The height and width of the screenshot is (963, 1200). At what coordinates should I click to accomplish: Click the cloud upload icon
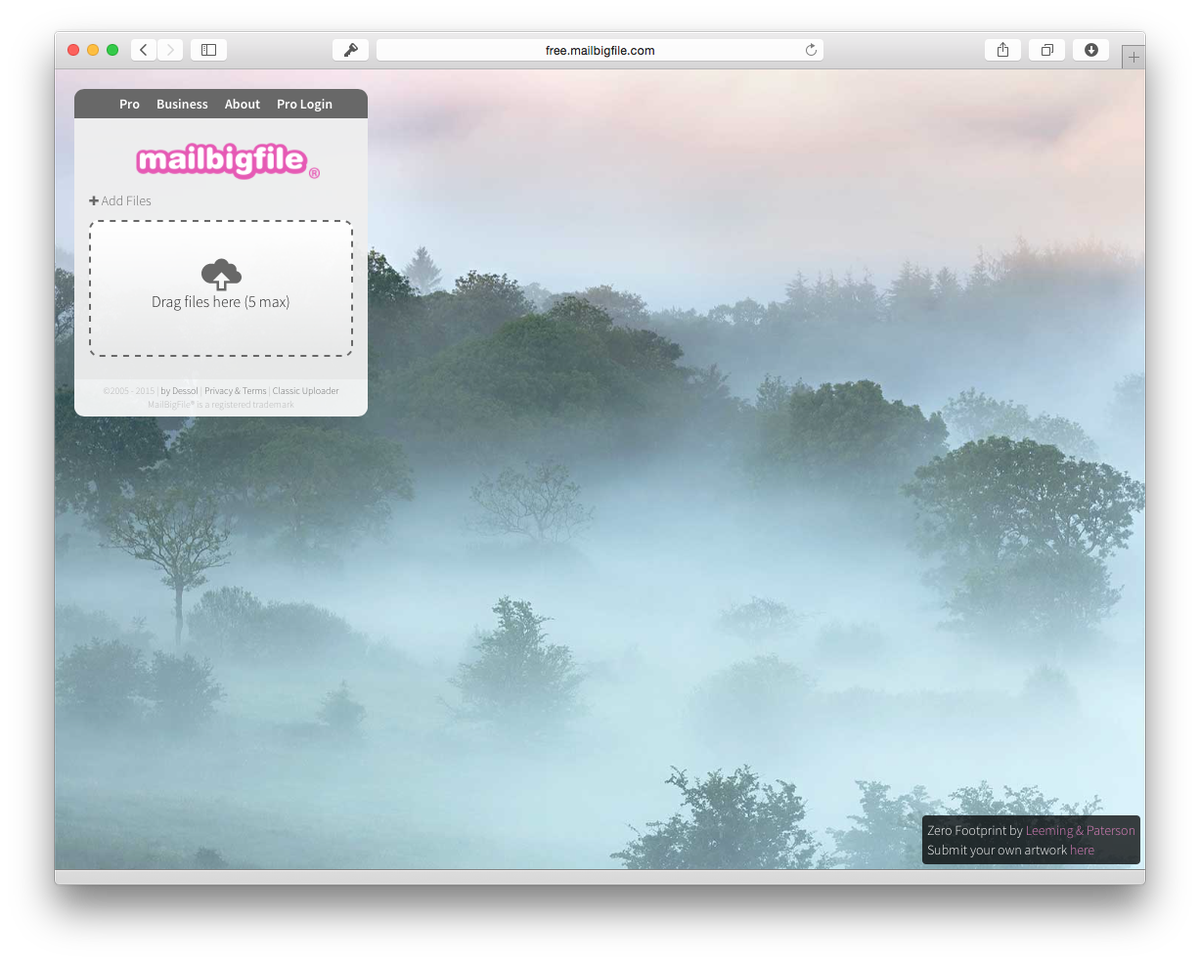pos(220,272)
